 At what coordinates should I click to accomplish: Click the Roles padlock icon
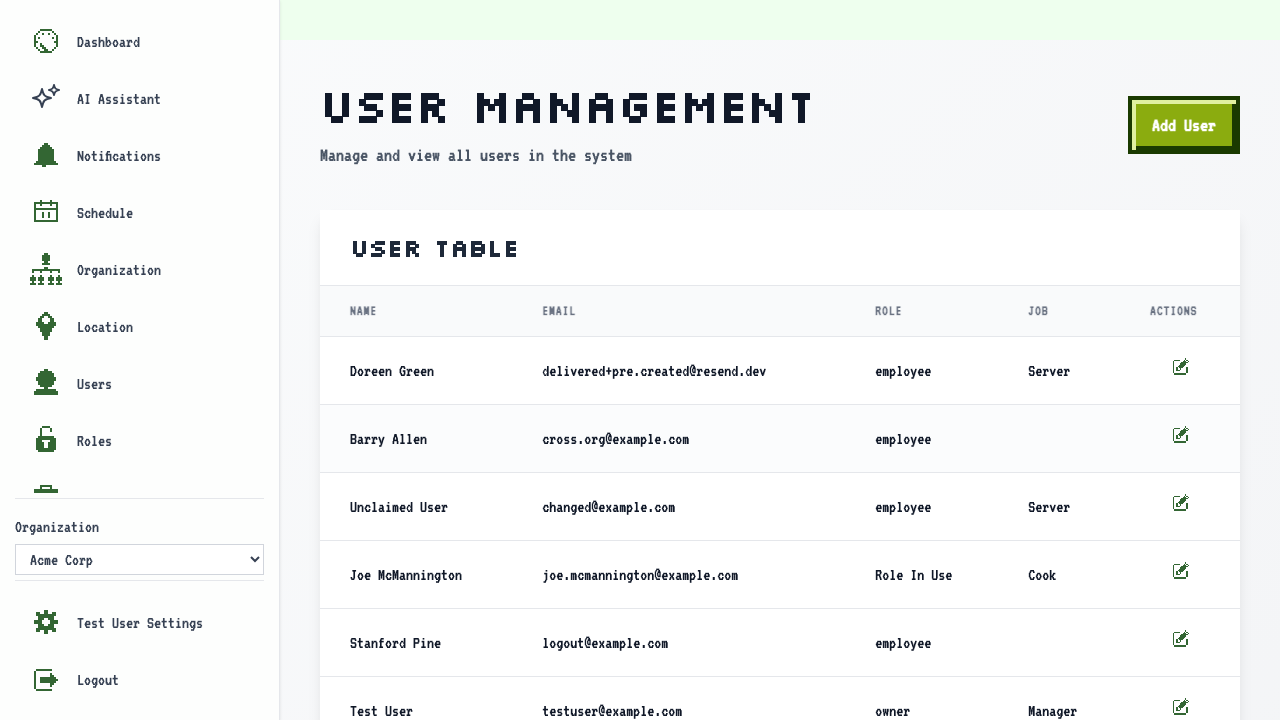click(46, 440)
